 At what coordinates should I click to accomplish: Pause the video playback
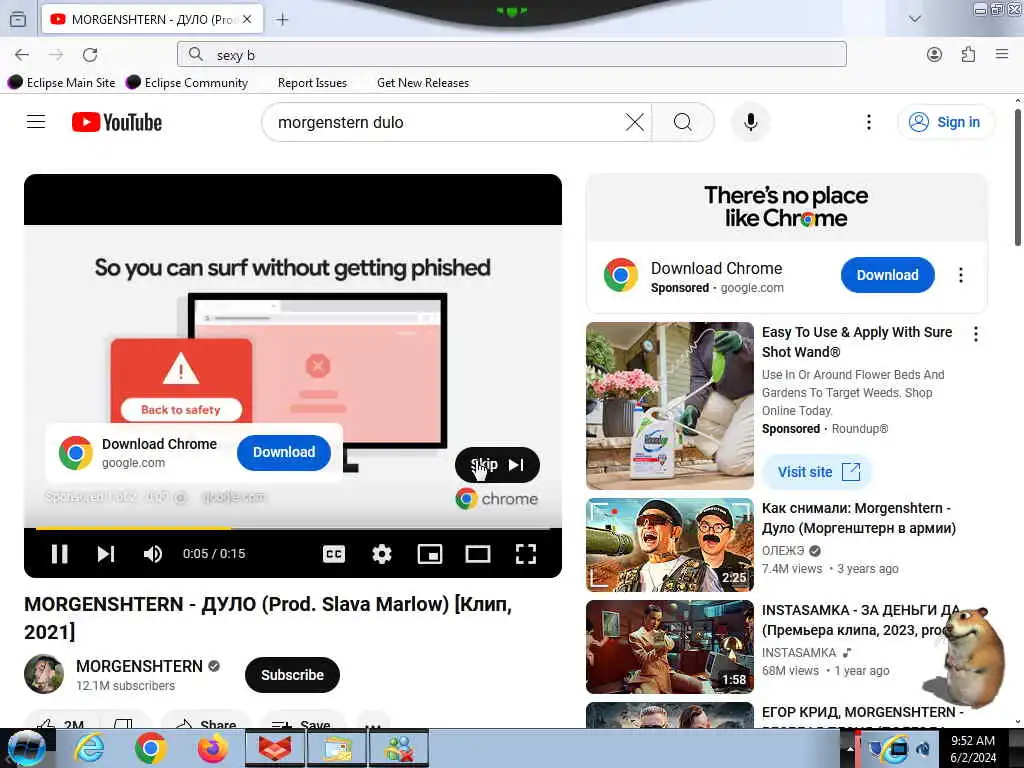[x=59, y=554]
